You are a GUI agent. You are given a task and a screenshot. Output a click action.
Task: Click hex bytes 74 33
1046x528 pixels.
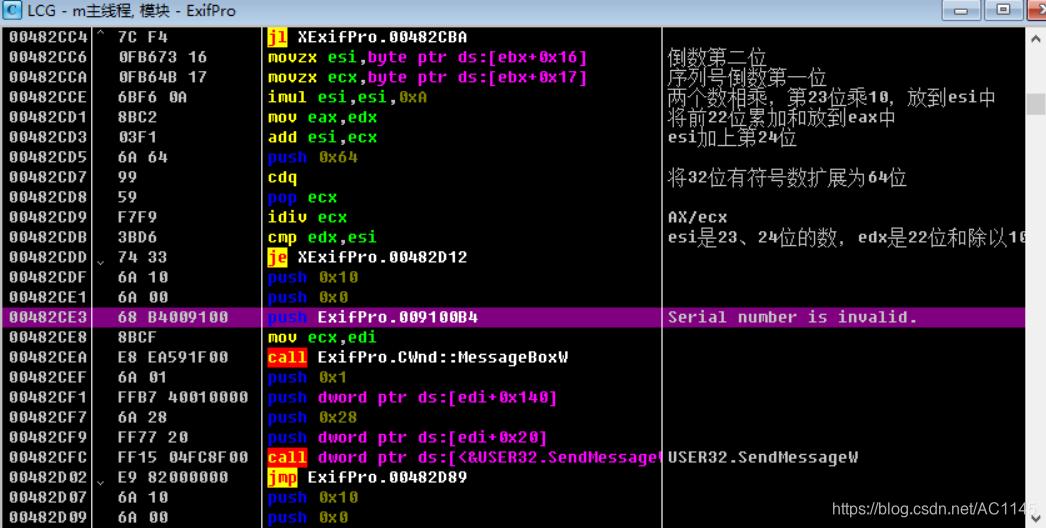[142, 257]
